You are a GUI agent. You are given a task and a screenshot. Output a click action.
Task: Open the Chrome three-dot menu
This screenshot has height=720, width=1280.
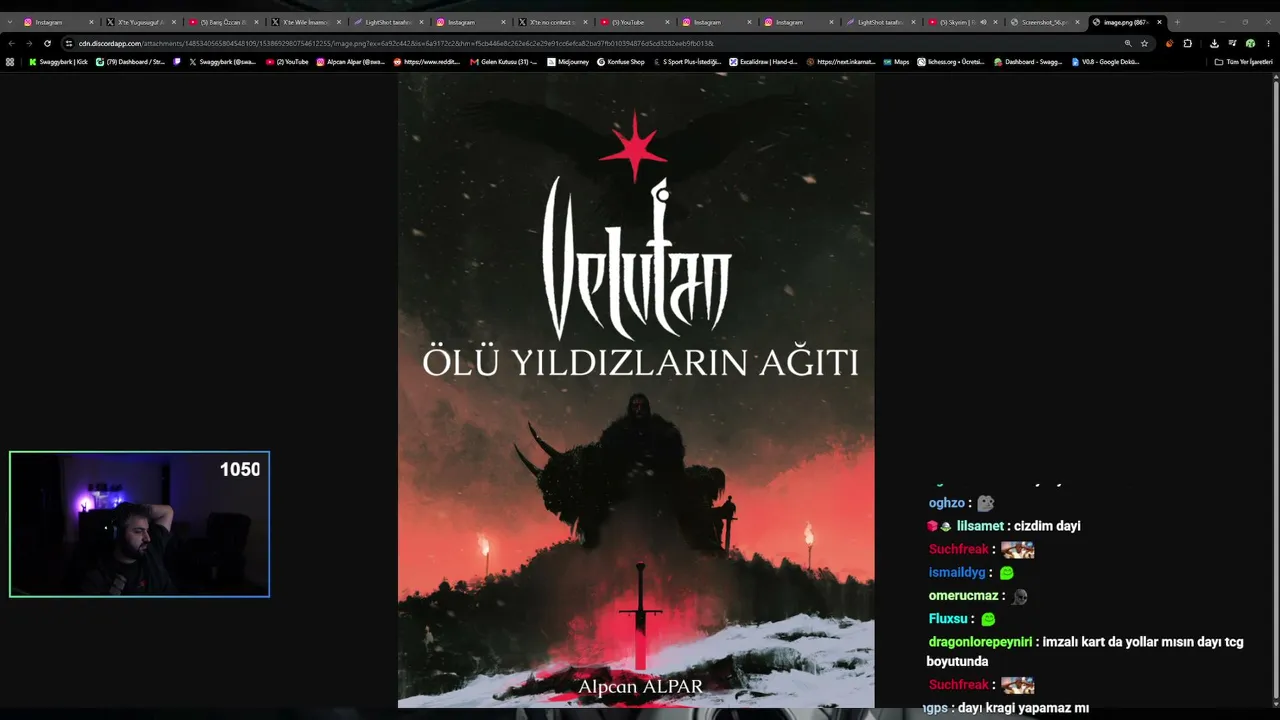click(x=1268, y=43)
